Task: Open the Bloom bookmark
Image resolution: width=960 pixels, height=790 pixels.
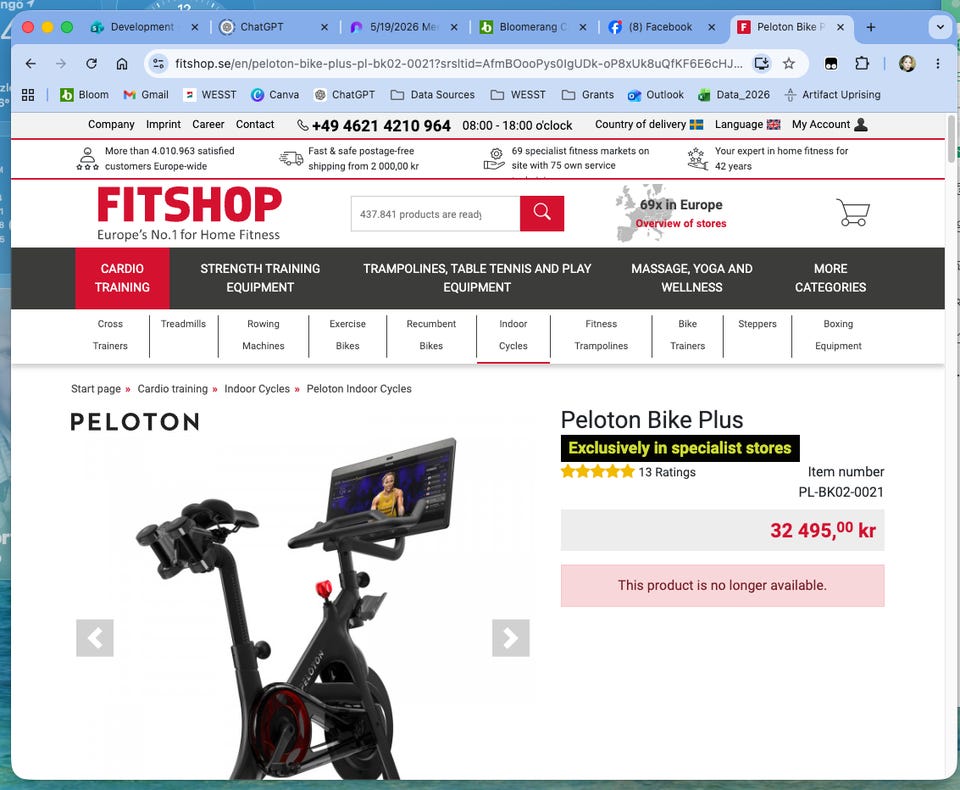Action: pyautogui.click(x=84, y=95)
